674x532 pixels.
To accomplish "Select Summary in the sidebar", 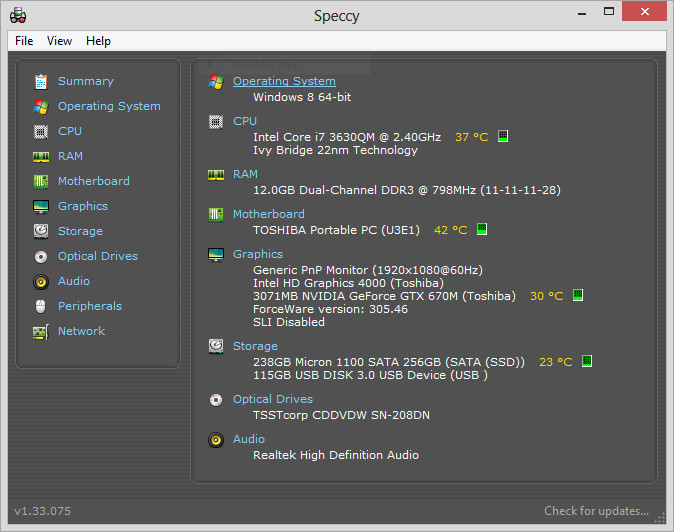I will [x=86, y=81].
